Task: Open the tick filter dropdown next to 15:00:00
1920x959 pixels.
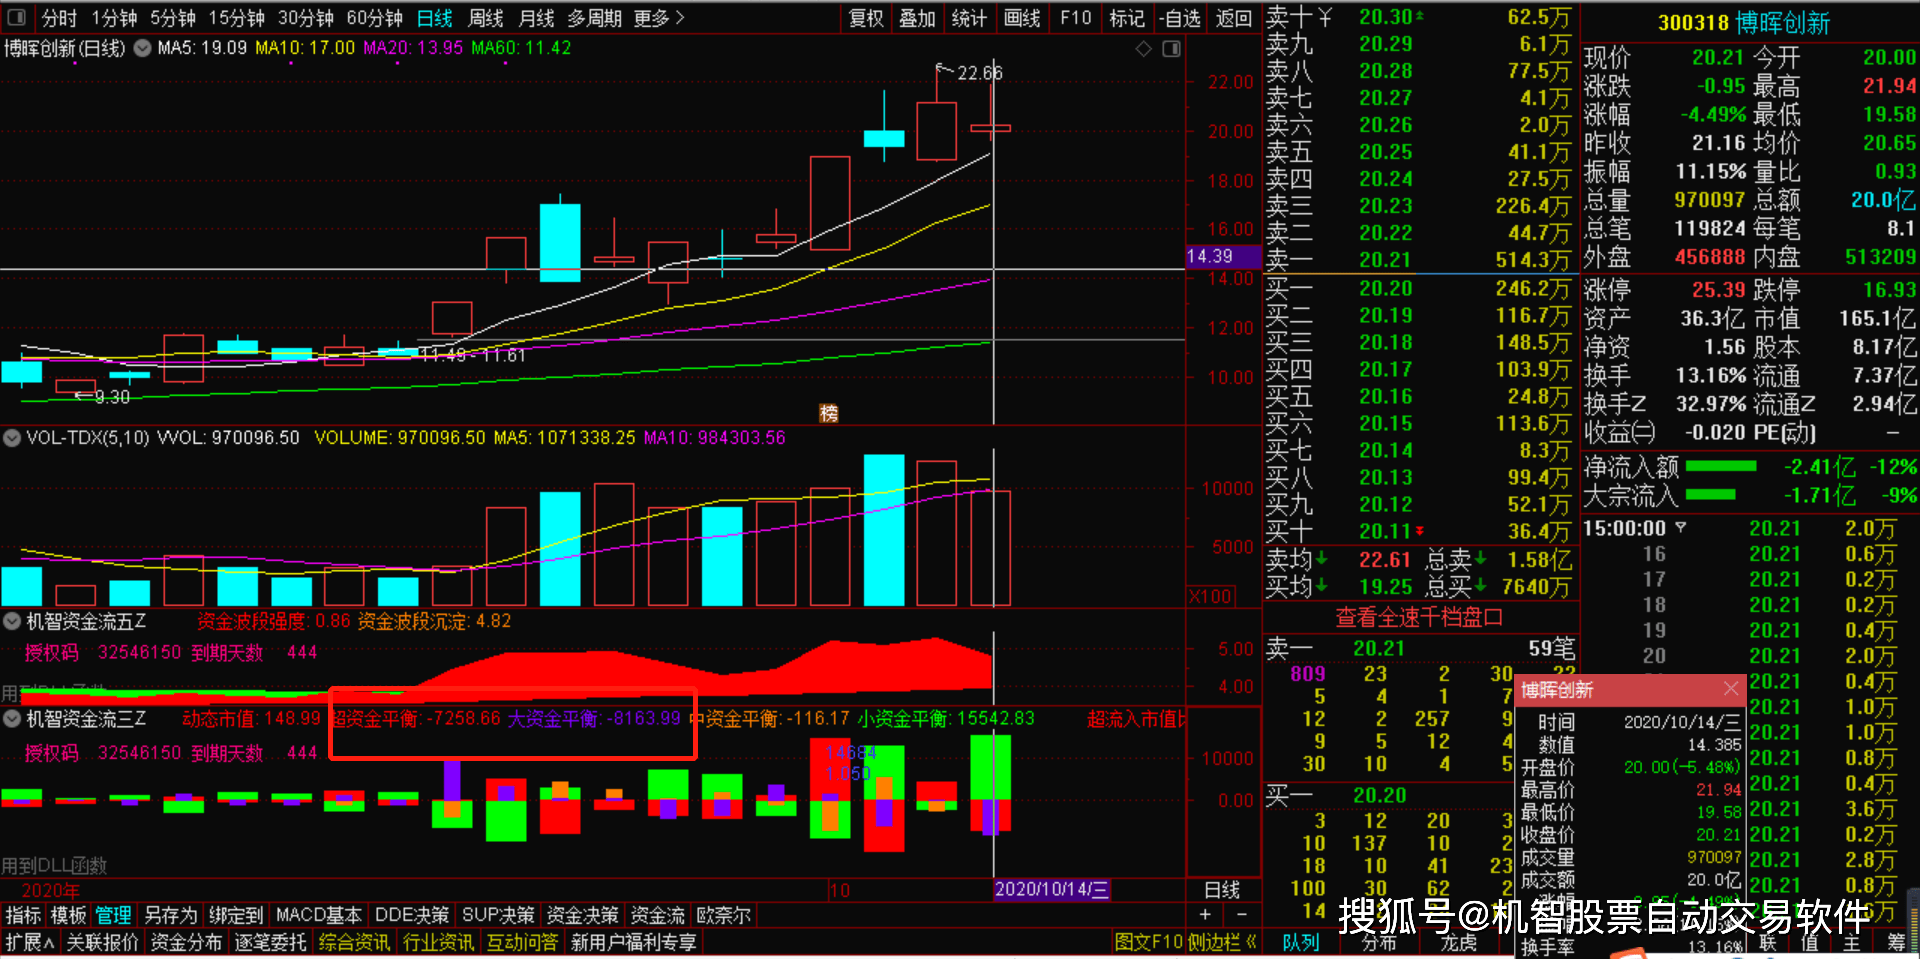Action: 1681,527
